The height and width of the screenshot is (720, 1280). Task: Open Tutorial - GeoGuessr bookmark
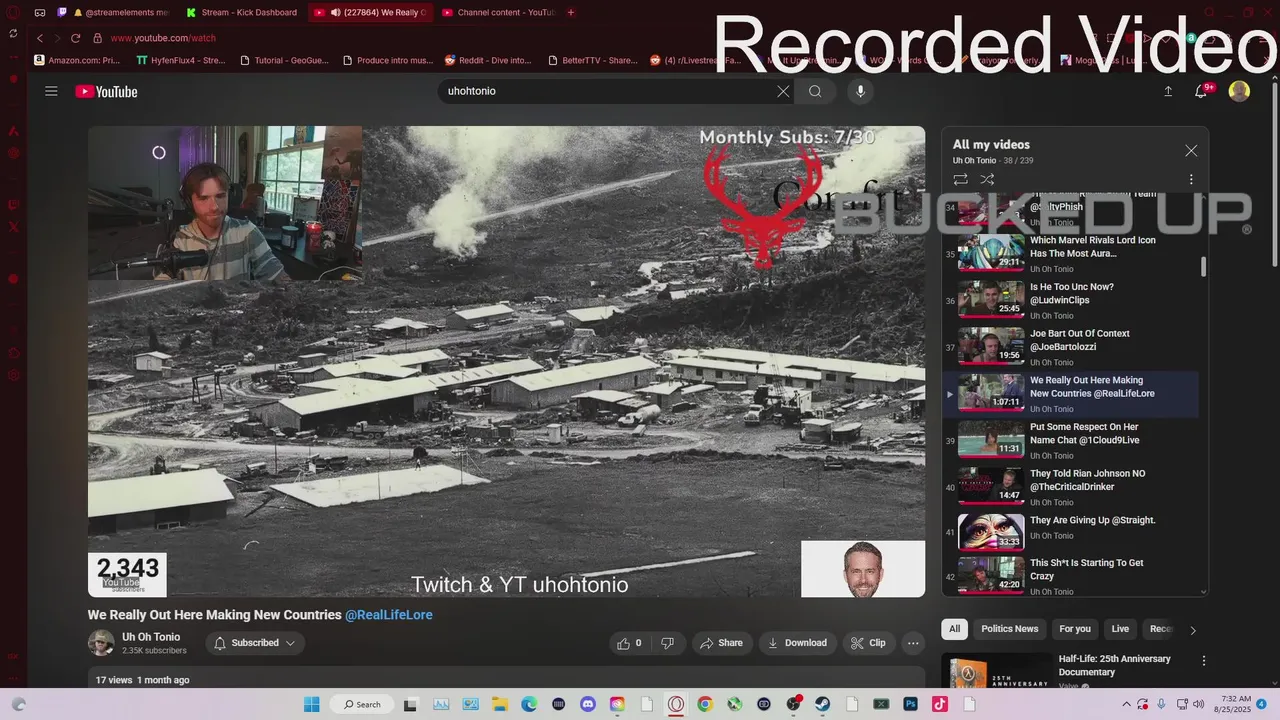tap(285, 60)
